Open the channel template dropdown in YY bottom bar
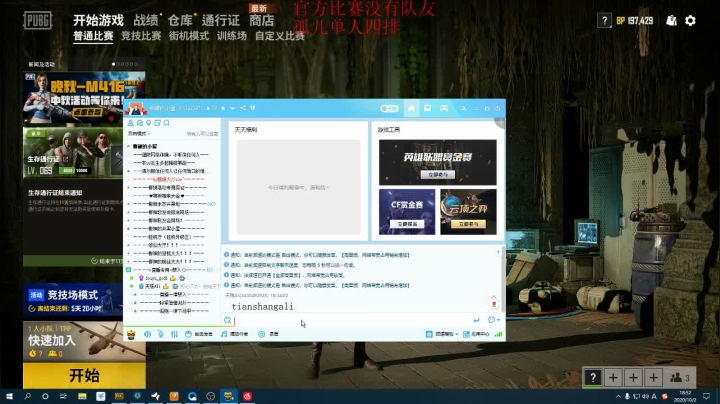Screen dimensions: 720x404 [442, 334]
